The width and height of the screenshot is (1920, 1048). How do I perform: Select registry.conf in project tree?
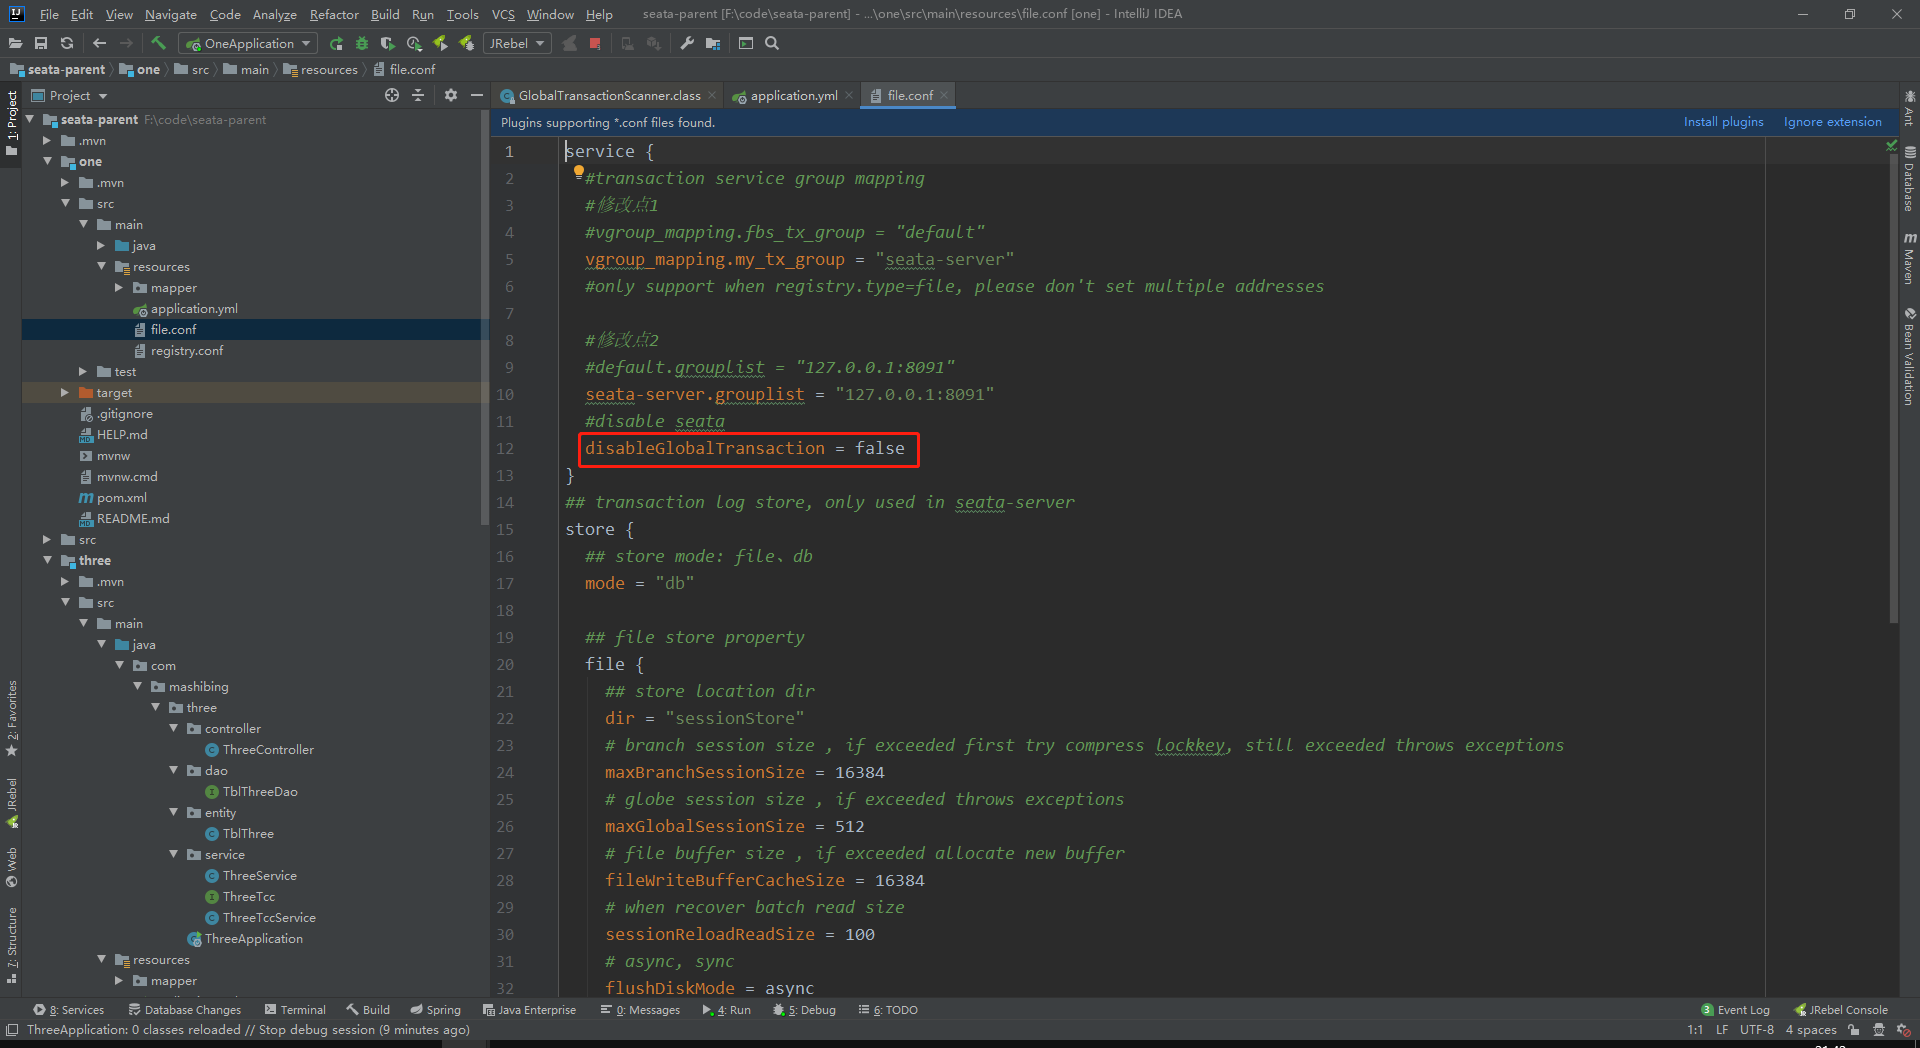pyautogui.click(x=187, y=350)
